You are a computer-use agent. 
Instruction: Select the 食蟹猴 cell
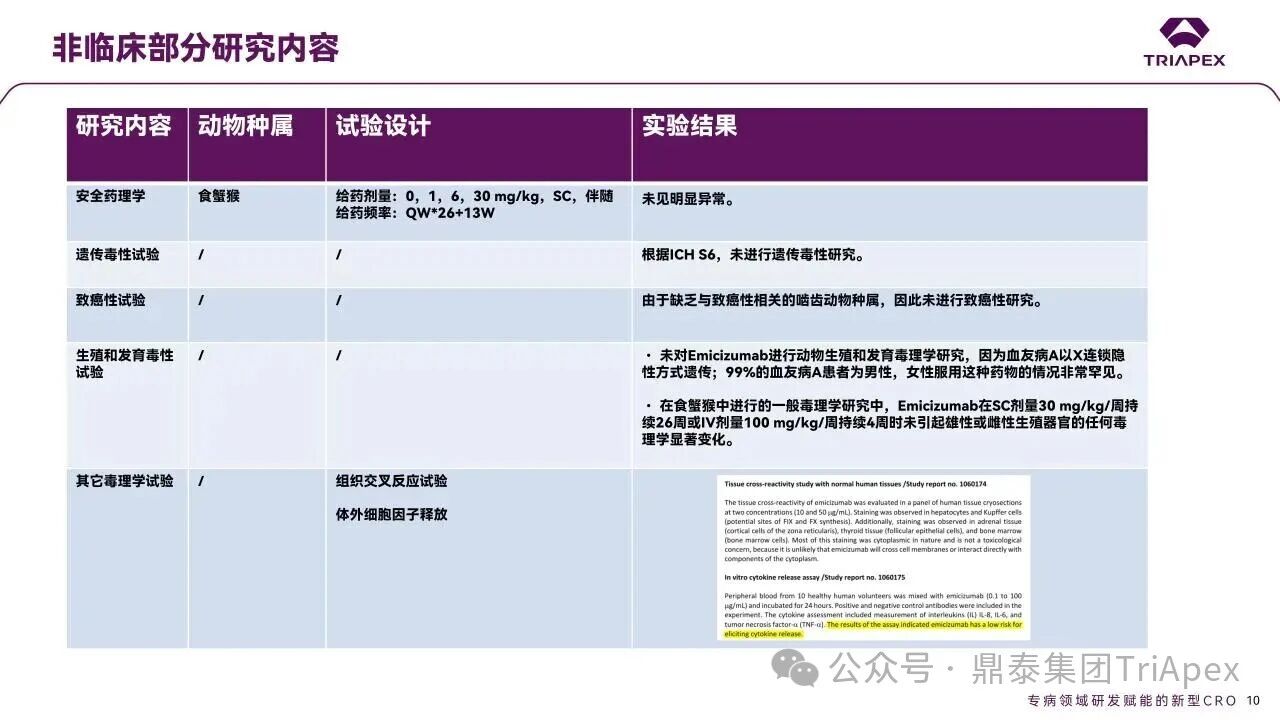[x=219, y=197]
